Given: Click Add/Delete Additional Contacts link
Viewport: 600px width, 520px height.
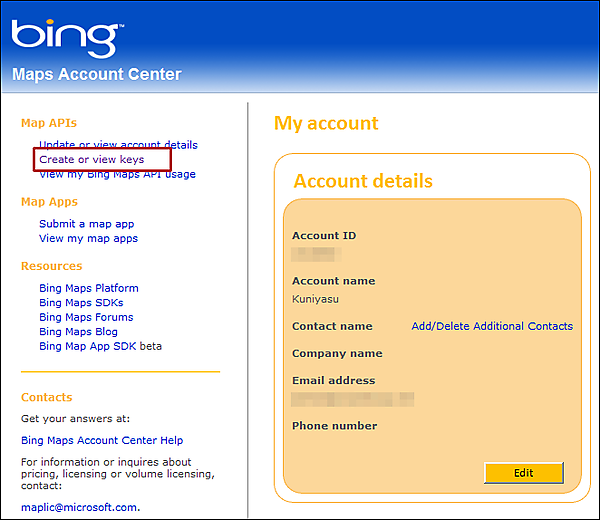Looking at the screenshot, I should coord(492,326).
